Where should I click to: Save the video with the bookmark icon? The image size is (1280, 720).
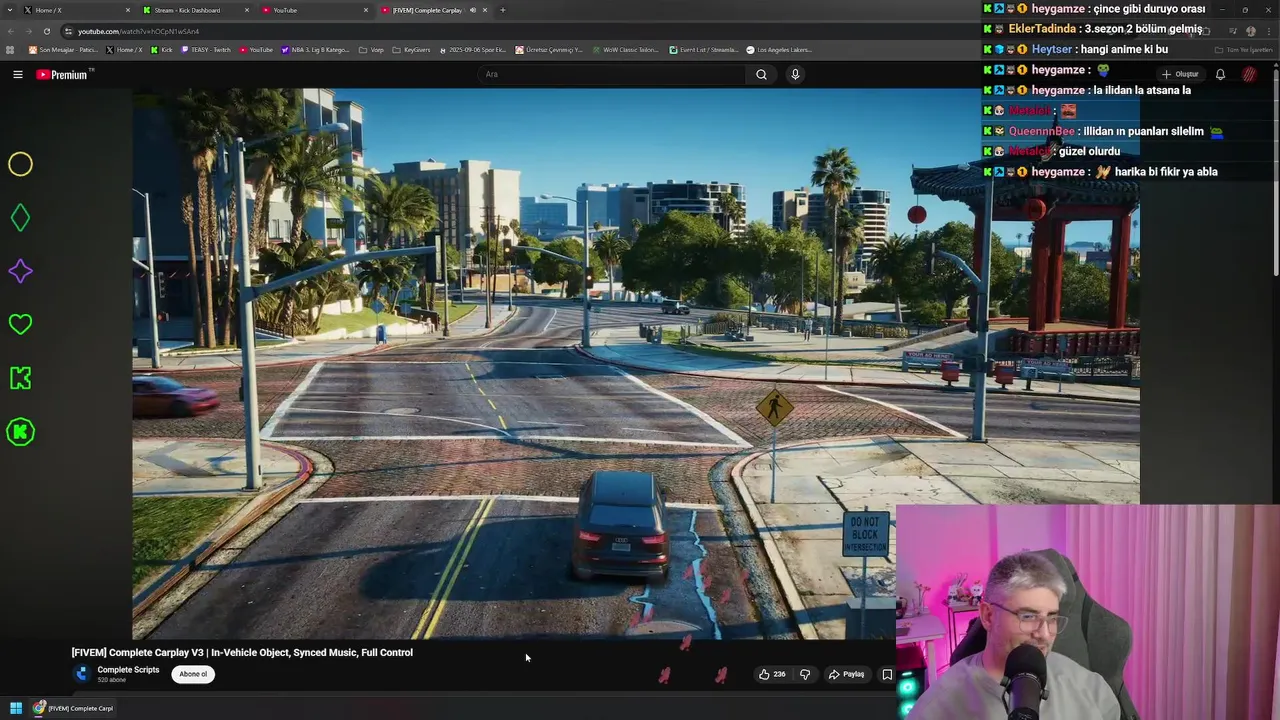pyautogui.click(x=886, y=674)
